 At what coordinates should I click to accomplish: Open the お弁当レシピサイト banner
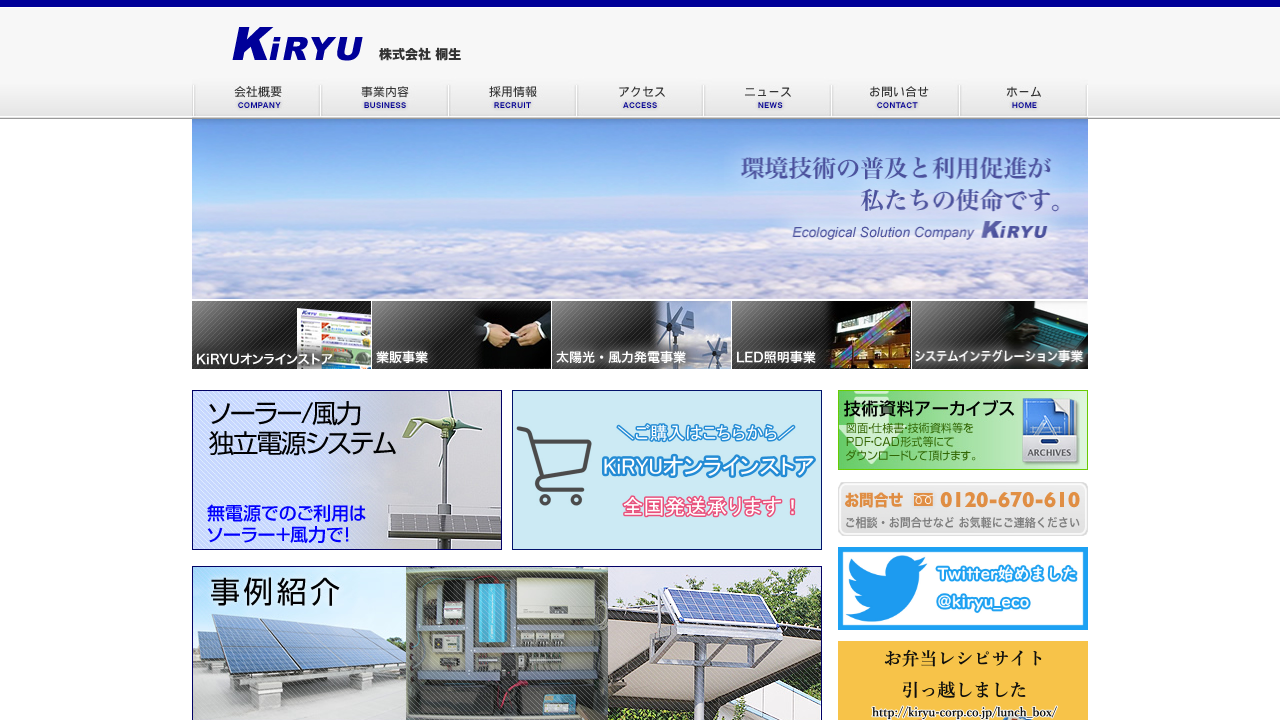962,682
